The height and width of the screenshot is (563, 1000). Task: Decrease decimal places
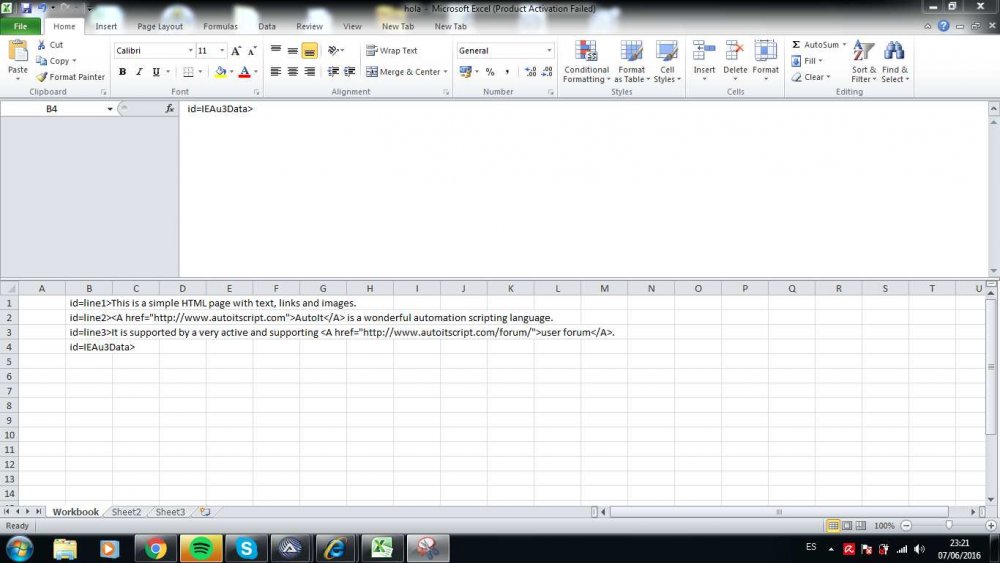pos(547,71)
